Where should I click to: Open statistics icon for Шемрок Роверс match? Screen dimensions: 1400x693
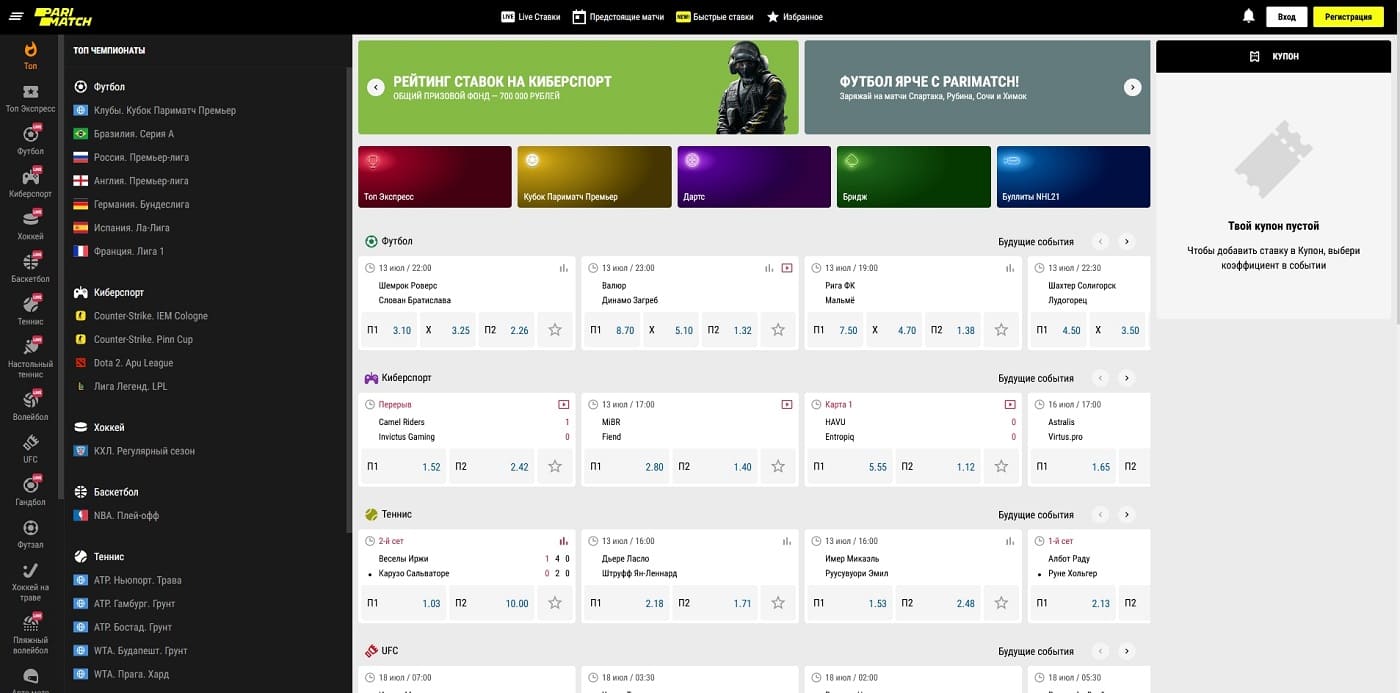coord(564,268)
